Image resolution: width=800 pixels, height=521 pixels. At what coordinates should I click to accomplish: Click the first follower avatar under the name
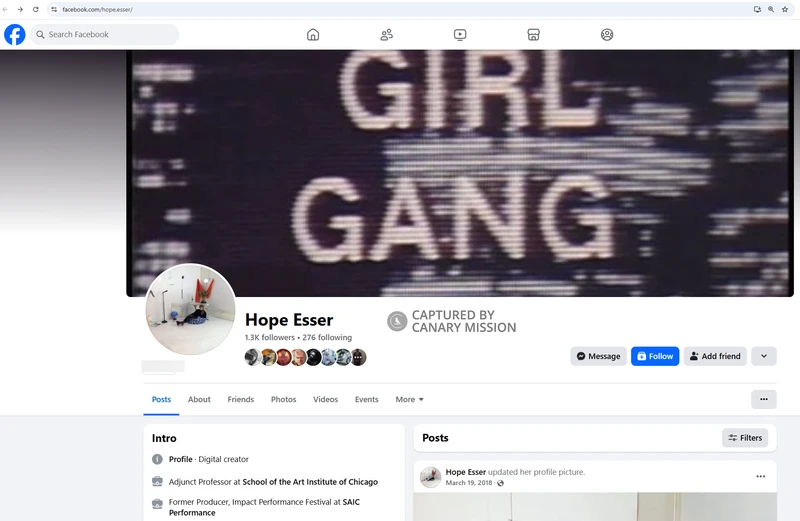coord(253,357)
